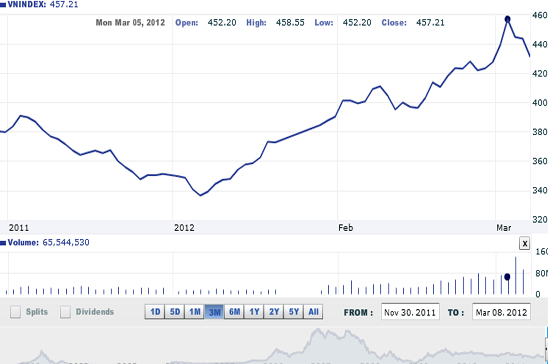Click the Mar axis label
The width and height of the screenshot is (550, 364).
point(504,228)
